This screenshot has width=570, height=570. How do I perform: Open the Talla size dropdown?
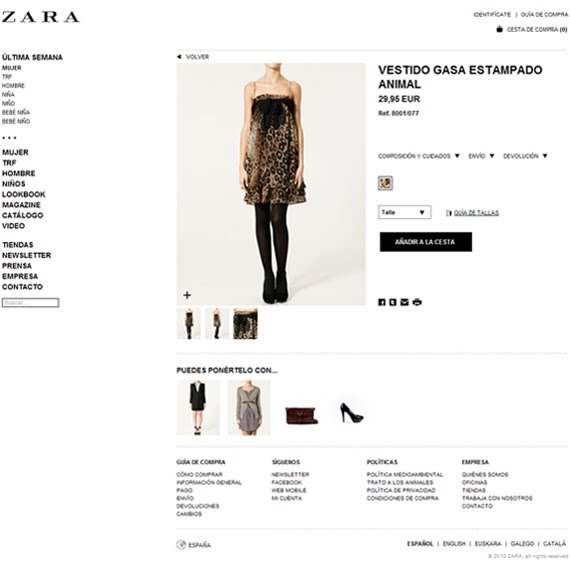405,212
